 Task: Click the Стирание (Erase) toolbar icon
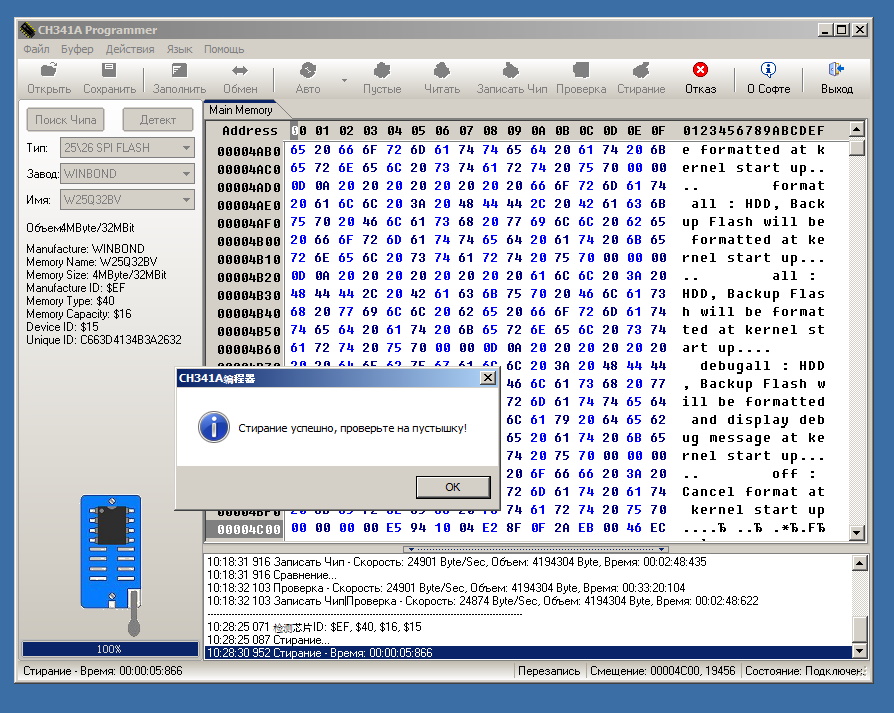click(x=641, y=71)
